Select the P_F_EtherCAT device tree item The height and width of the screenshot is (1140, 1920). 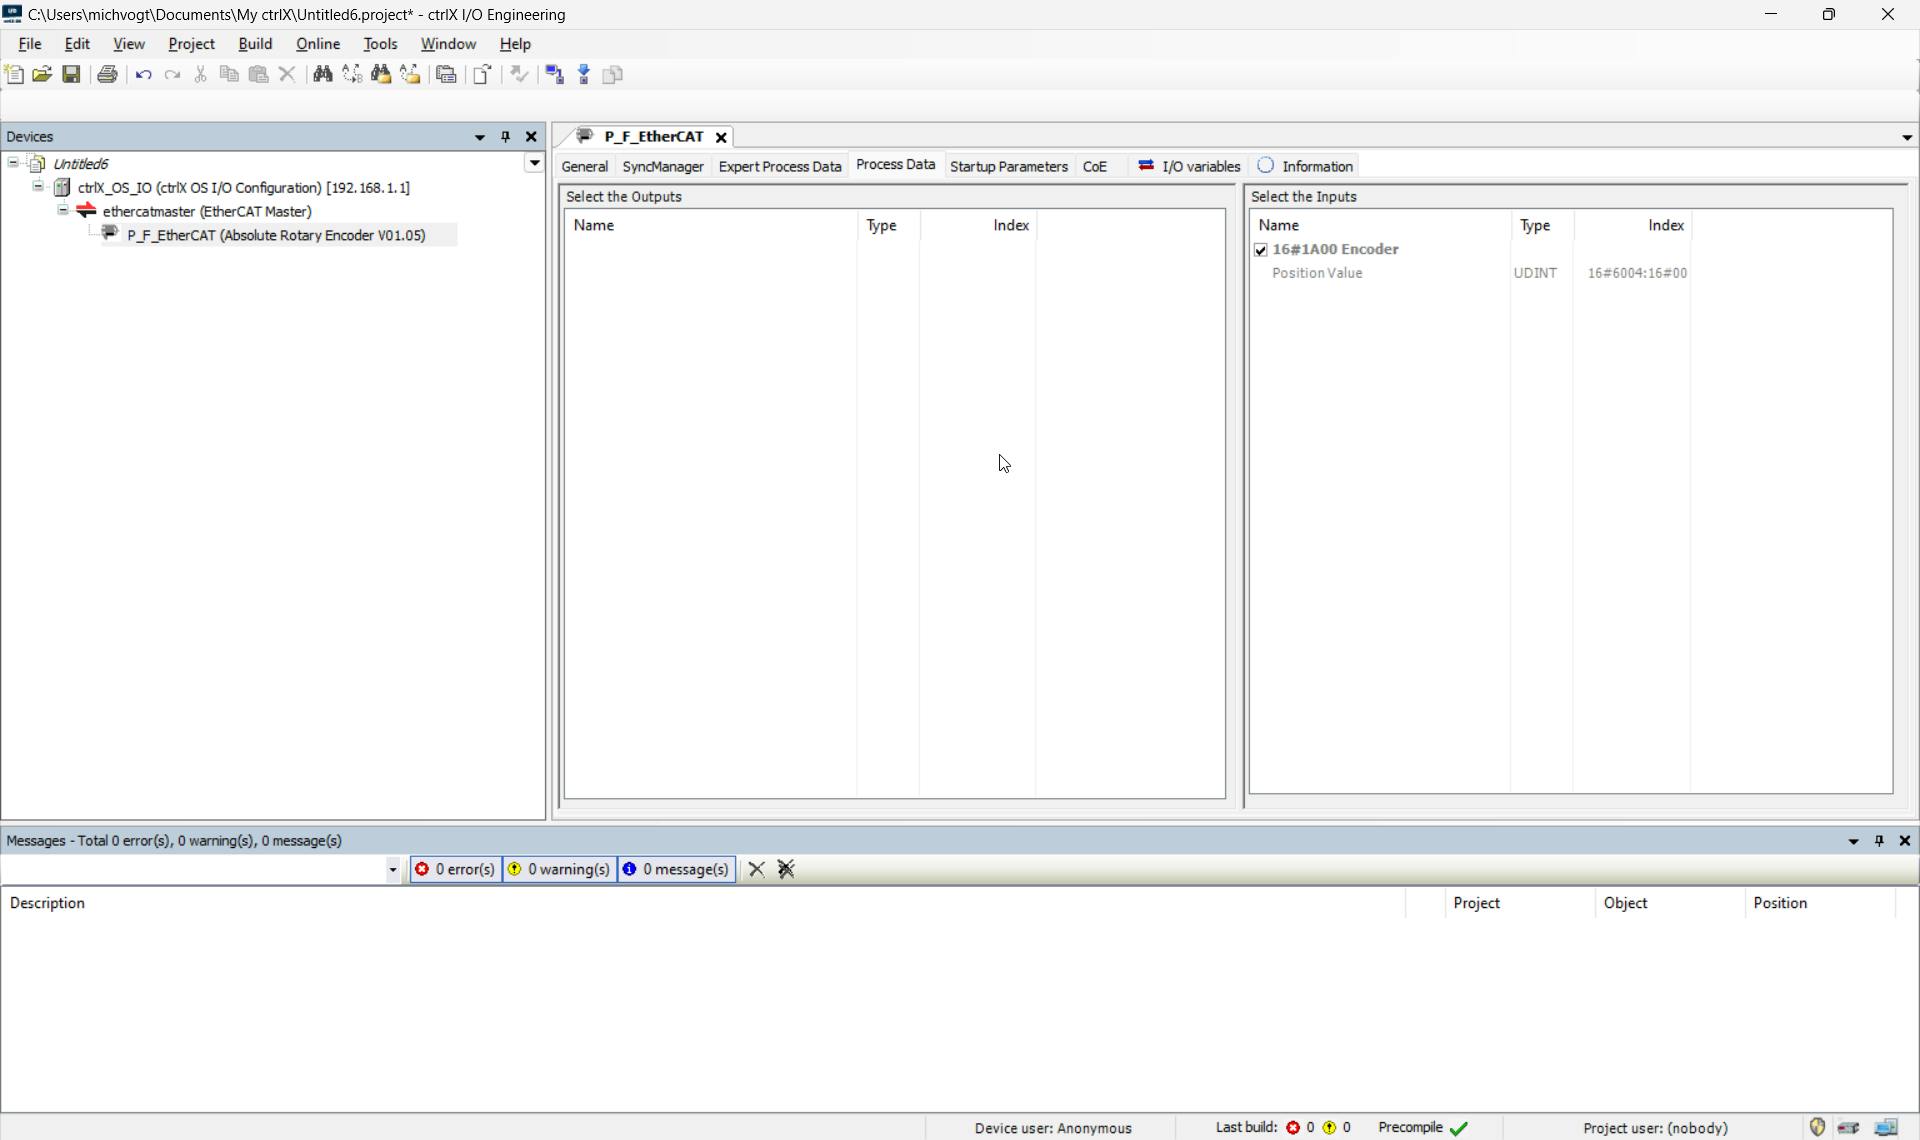276,236
